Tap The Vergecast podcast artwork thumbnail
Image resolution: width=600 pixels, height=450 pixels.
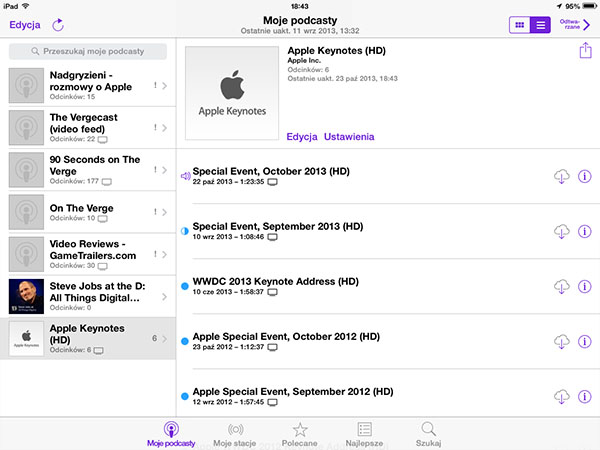(26, 127)
